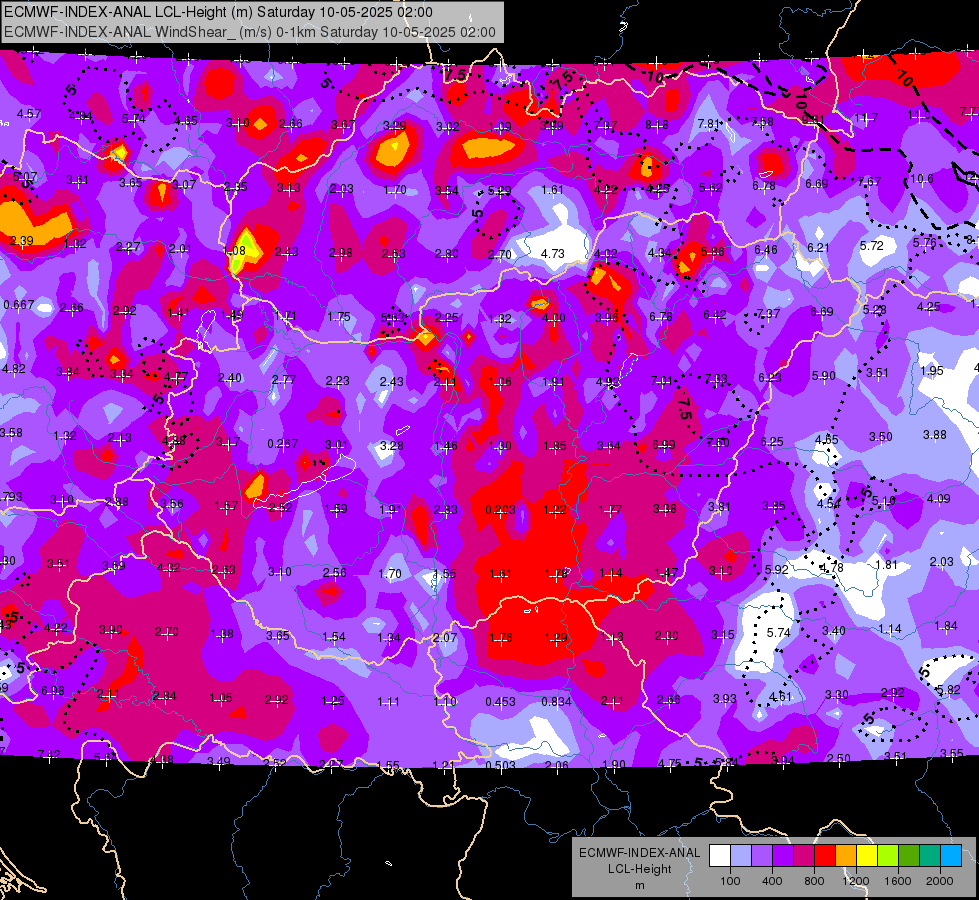Click the wind shear value 0.834
The height and width of the screenshot is (900, 979).
point(556,701)
